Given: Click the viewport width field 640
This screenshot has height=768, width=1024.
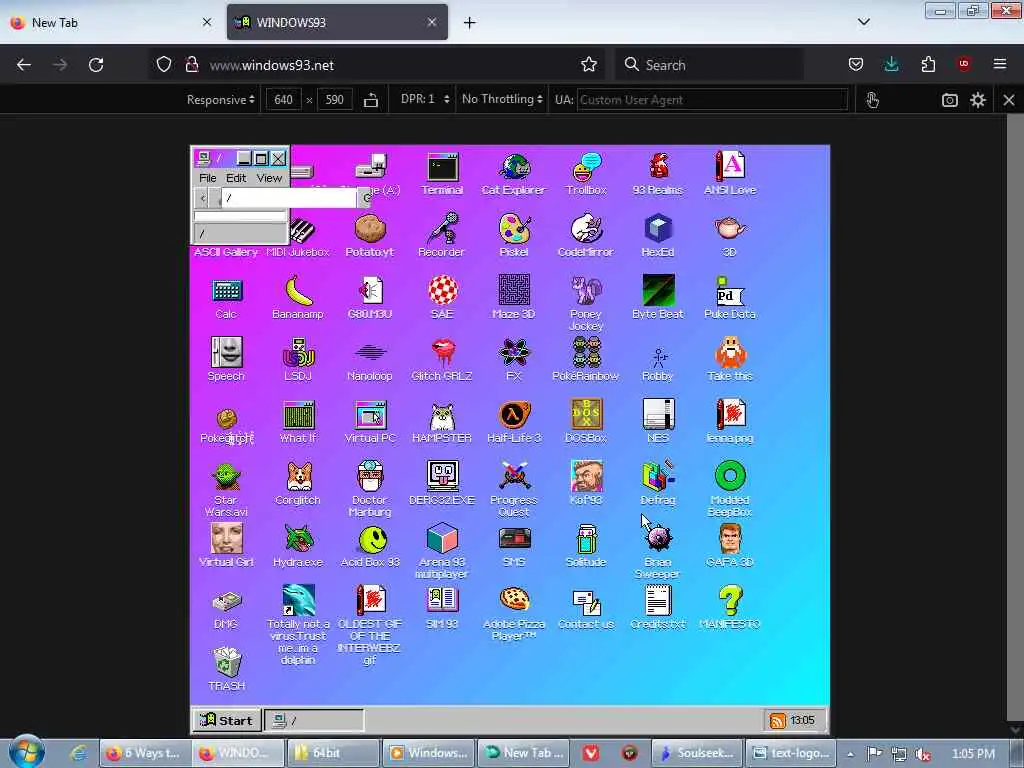Looking at the screenshot, I should [x=283, y=100].
